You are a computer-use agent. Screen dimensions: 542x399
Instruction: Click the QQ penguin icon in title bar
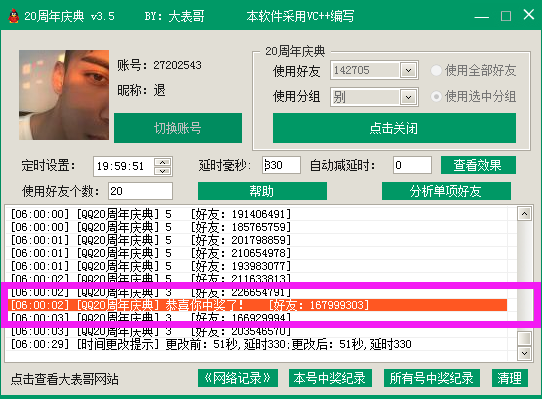13,16
